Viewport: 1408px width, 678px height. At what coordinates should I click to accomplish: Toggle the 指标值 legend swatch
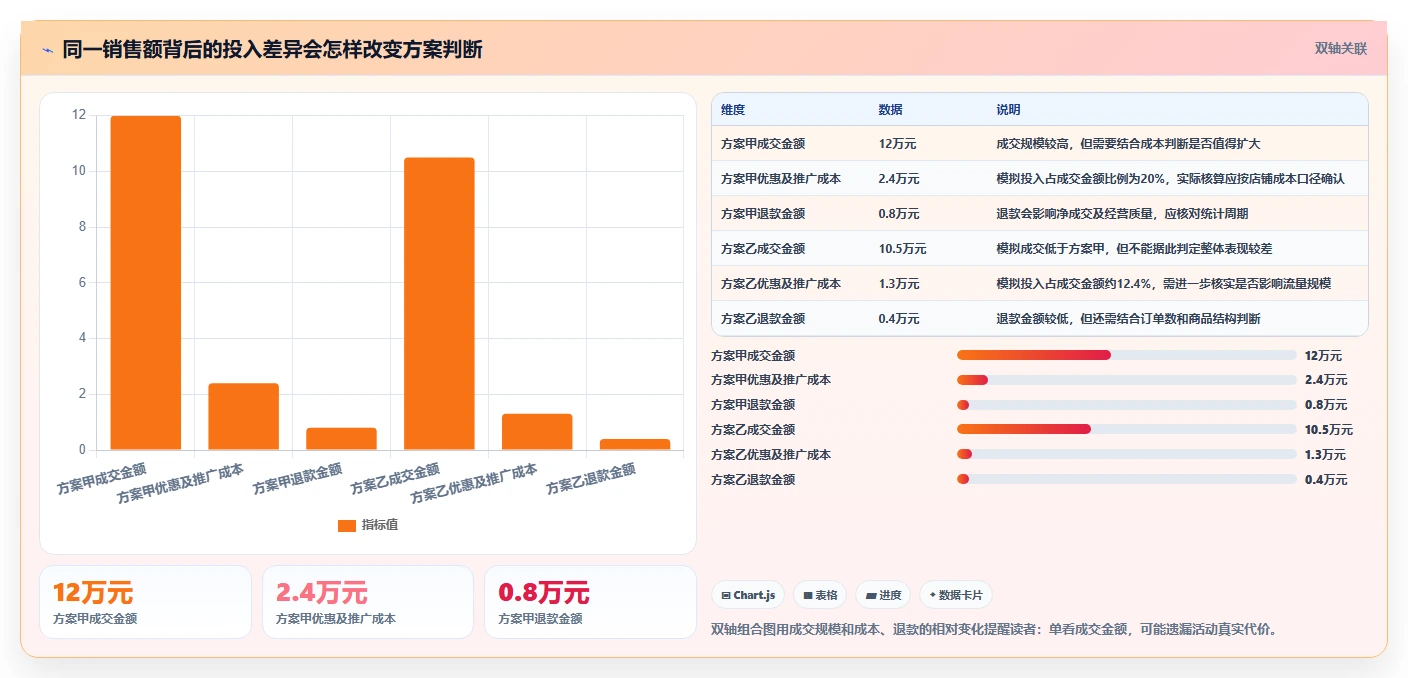(347, 525)
